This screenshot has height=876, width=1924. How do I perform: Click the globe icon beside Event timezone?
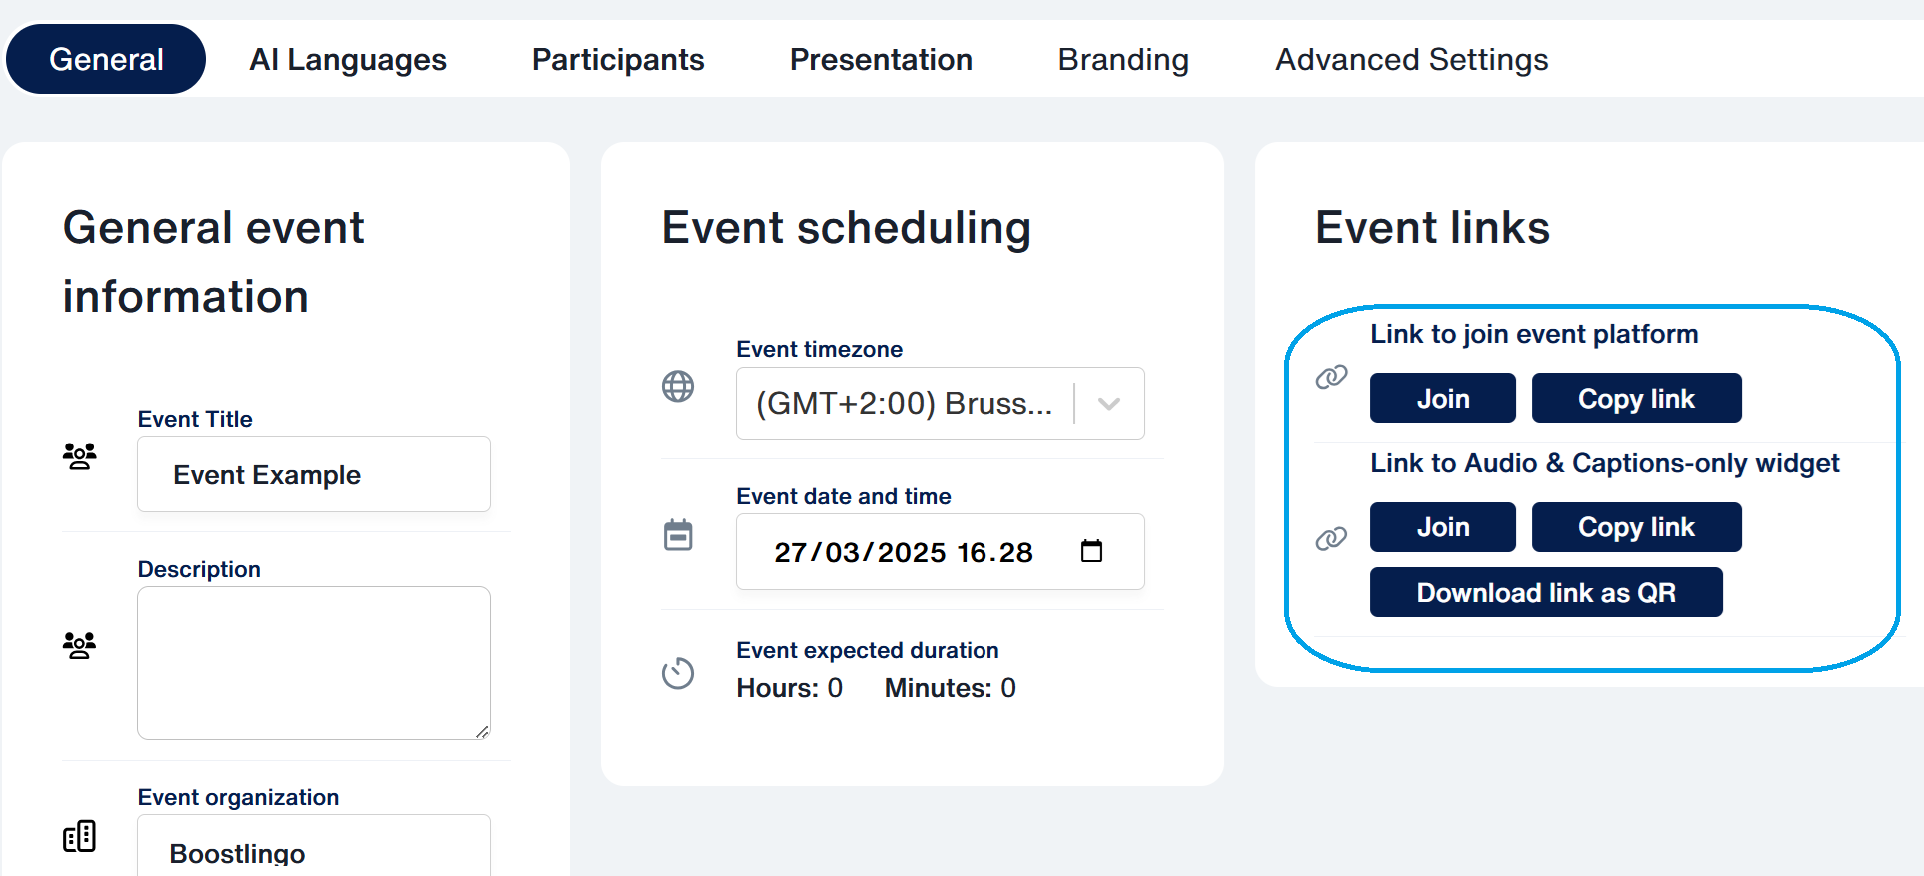coord(678,386)
